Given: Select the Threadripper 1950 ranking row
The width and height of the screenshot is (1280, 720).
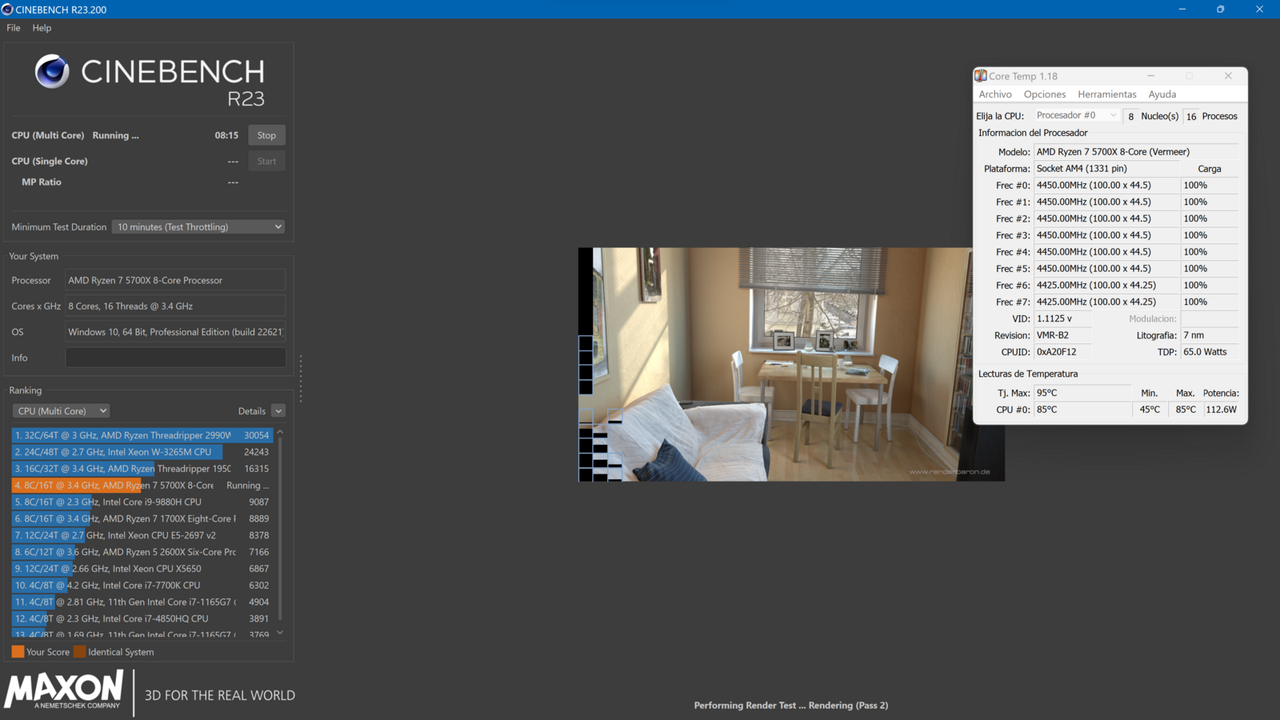Looking at the screenshot, I should [141, 469].
